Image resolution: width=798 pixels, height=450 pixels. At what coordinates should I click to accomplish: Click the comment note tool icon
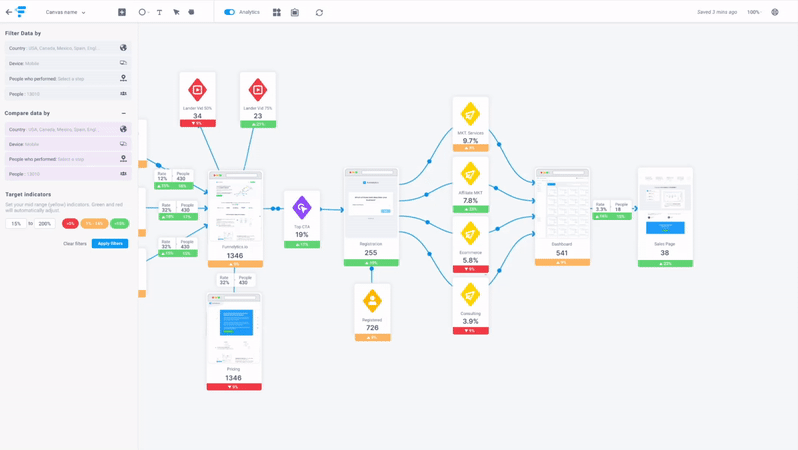[192, 12]
